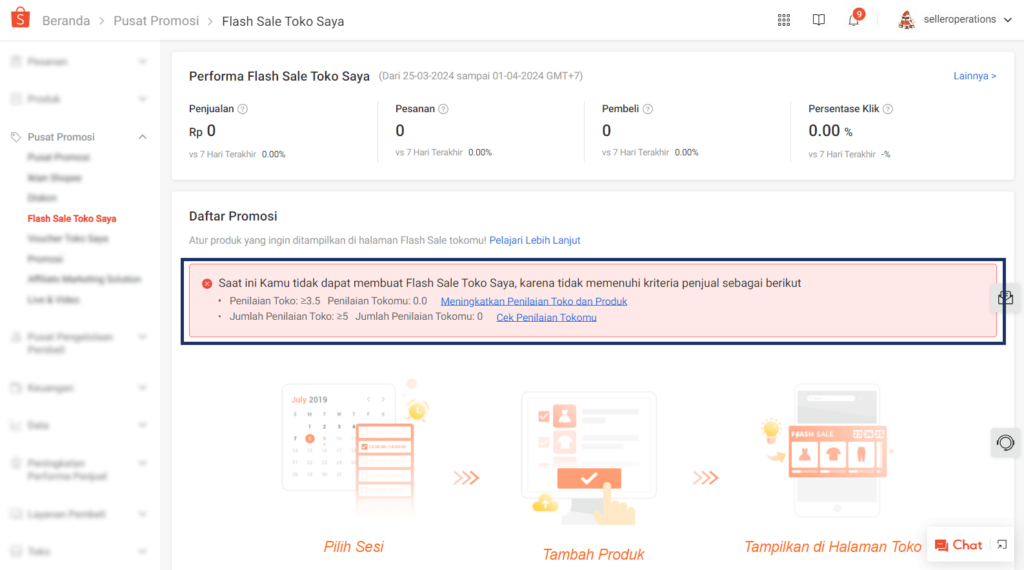Screen dimensions: 1024x570
Task: Open Pusat Promosi sidebar heading
Action: tap(61, 137)
